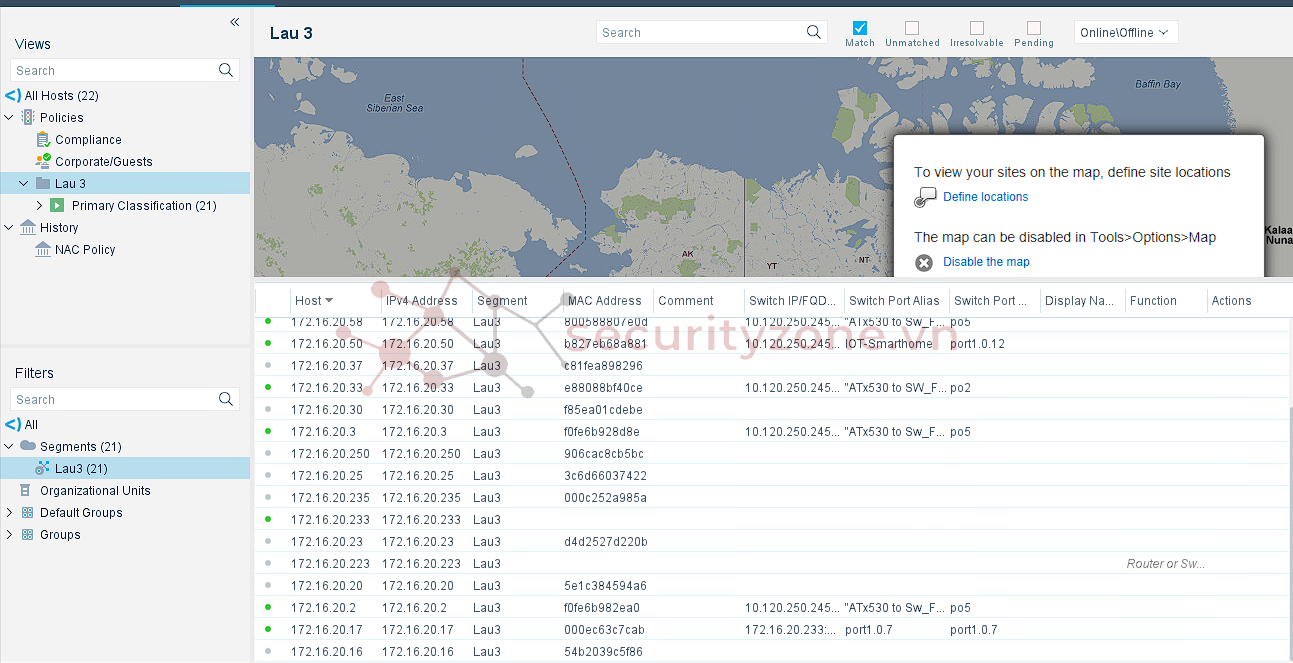Click the Disable the map X icon
The image size is (1293, 663).
coord(924,263)
